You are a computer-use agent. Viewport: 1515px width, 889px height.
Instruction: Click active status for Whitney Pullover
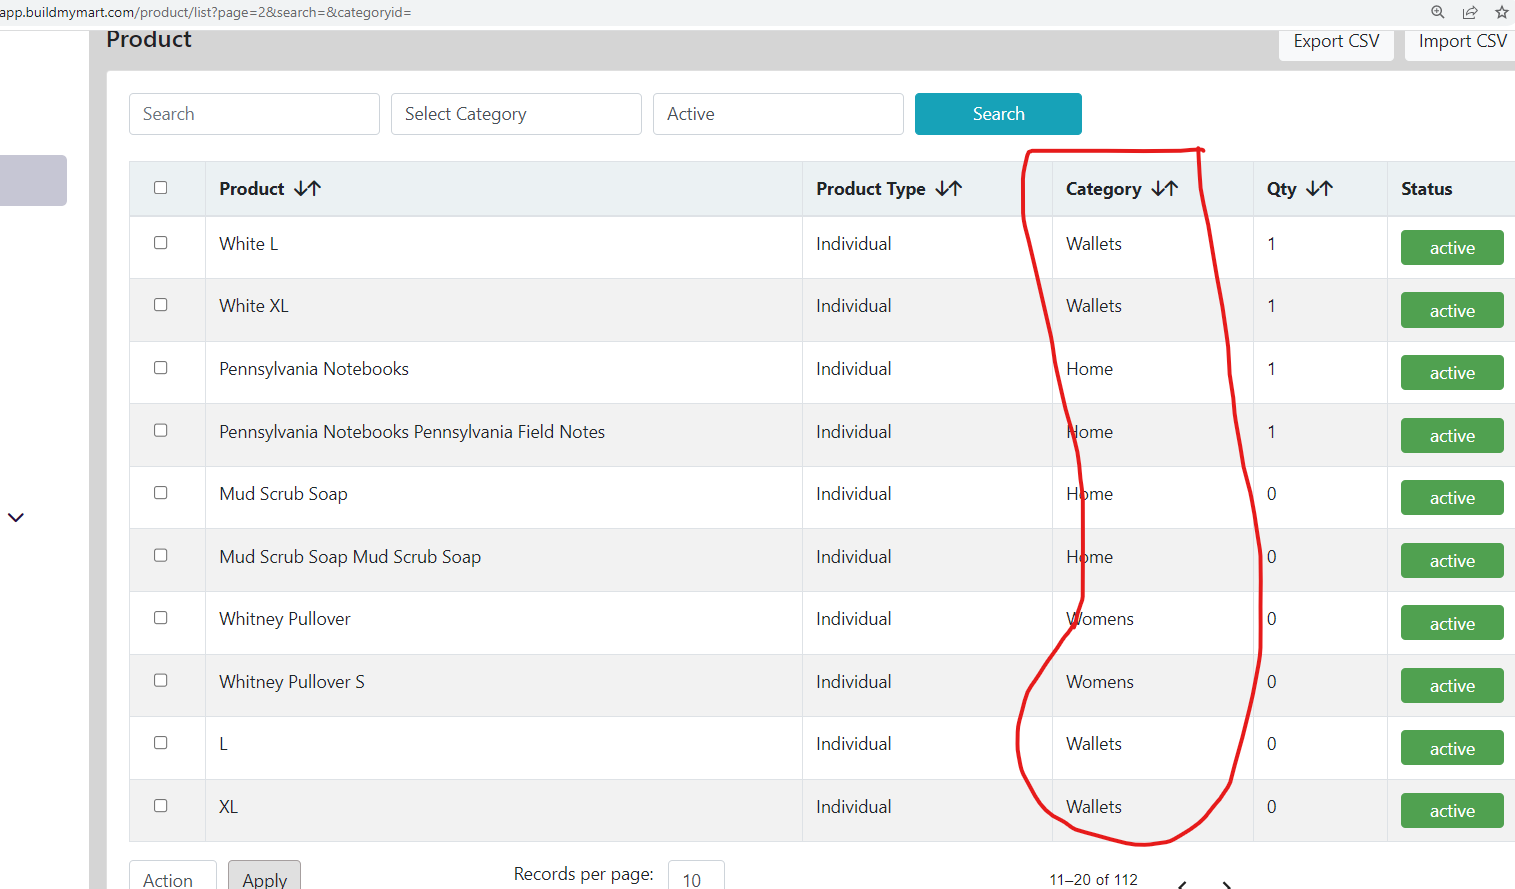1452,623
